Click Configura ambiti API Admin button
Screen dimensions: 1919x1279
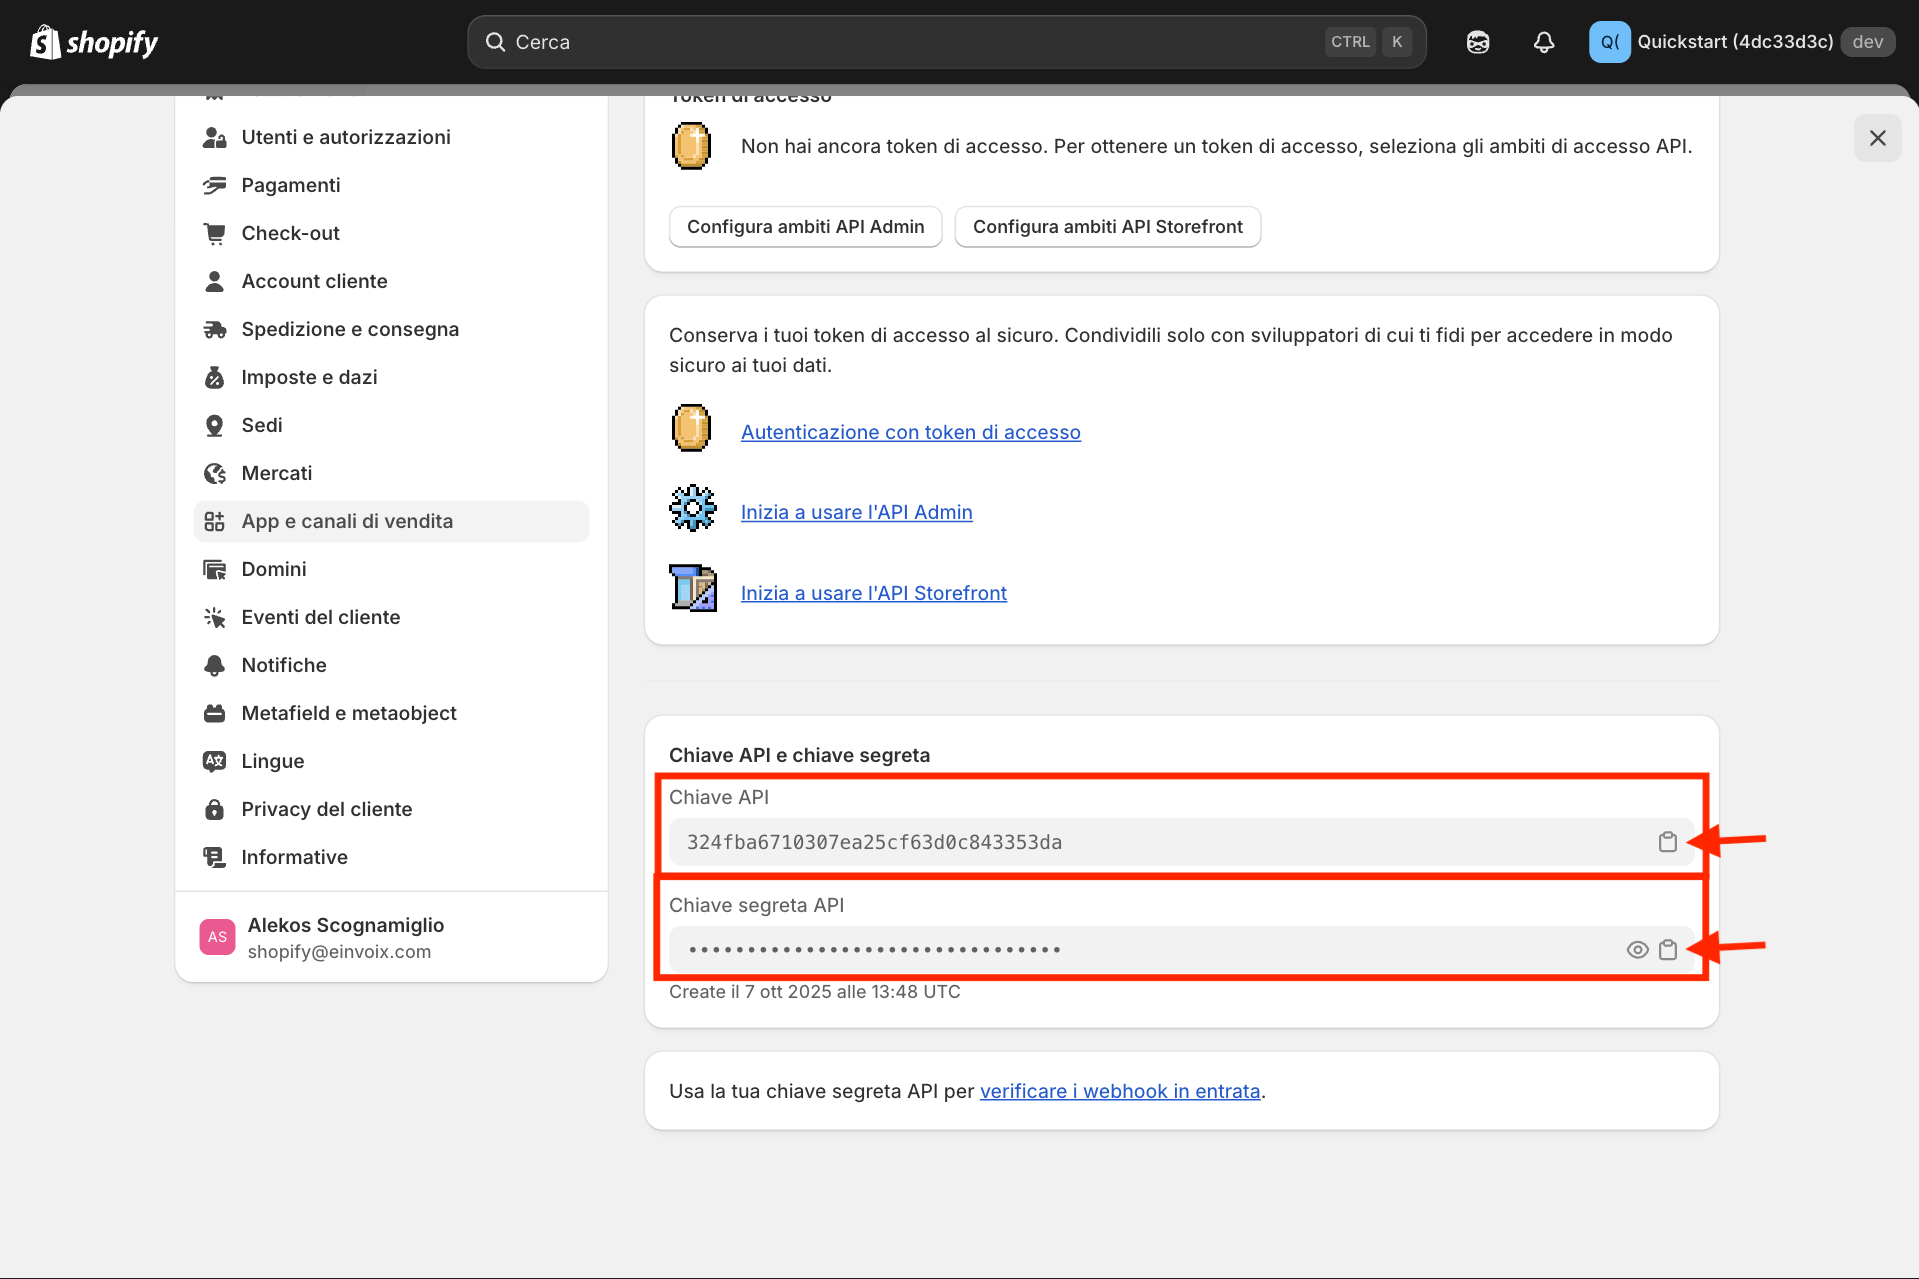click(x=805, y=227)
